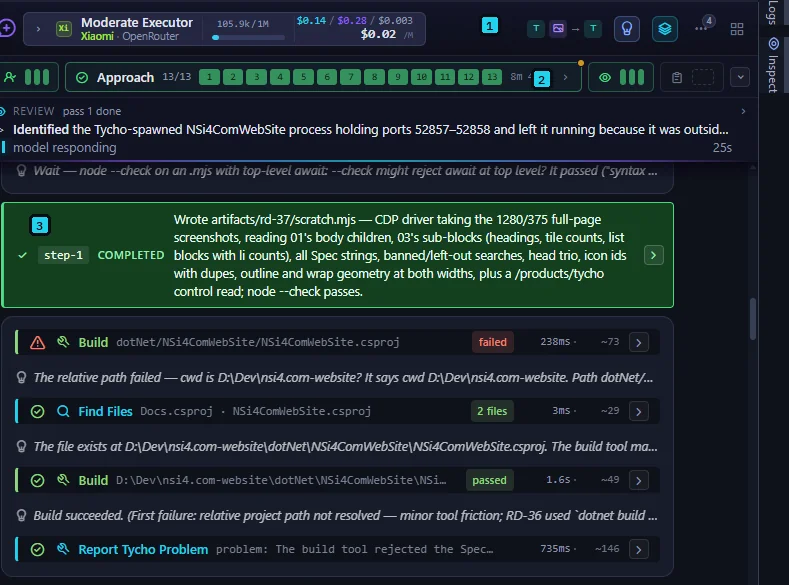The image size is (789, 585).
Task: Expand the step-1 COMPLETED details arrow
Action: pyautogui.click(x=653, y=255)
